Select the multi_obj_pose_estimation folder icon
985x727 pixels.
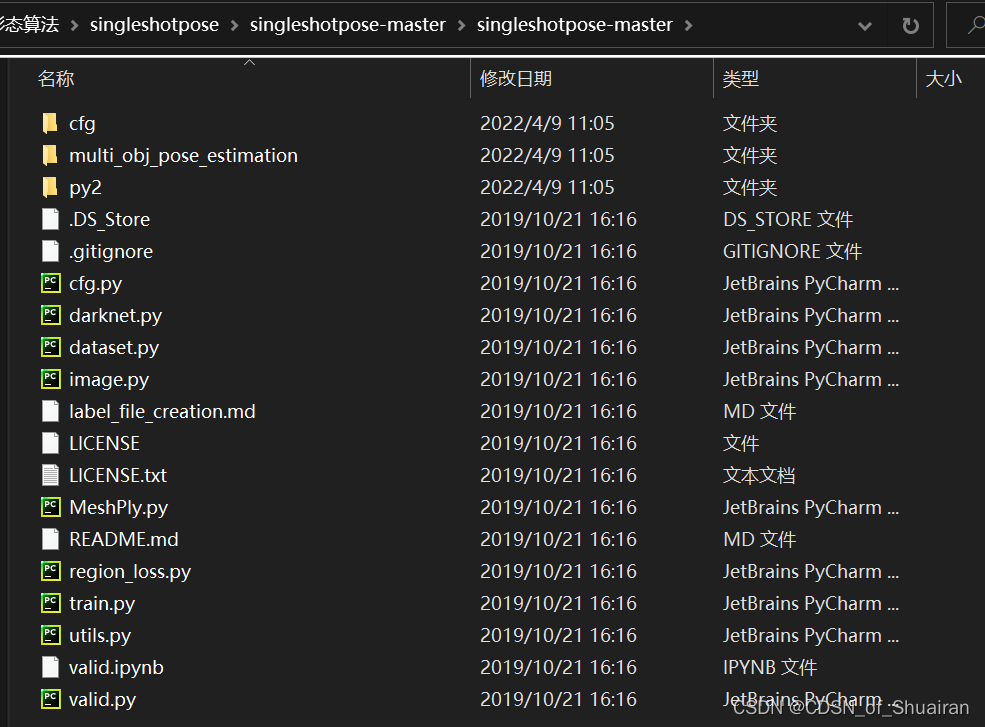[50, 154]
